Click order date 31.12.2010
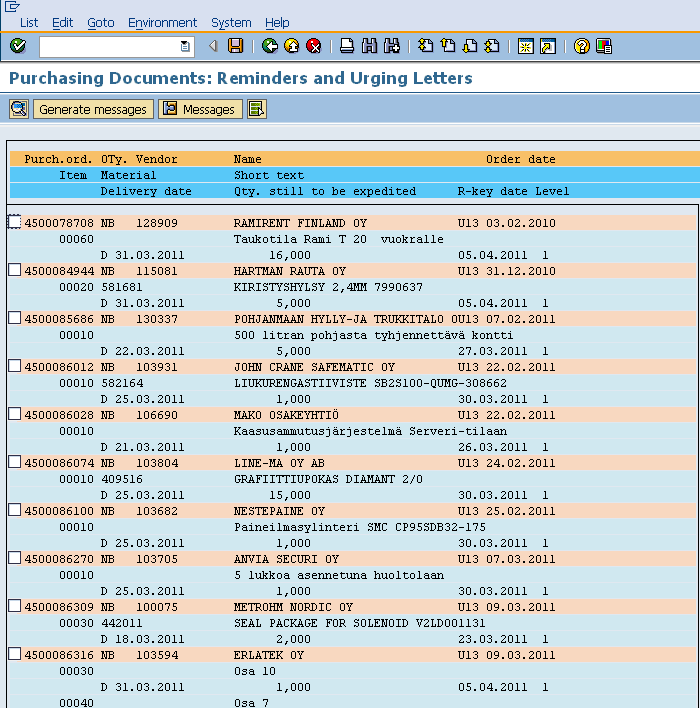Image resolution: width=700 pixels, height=708 pixels. tap(521, 271)
